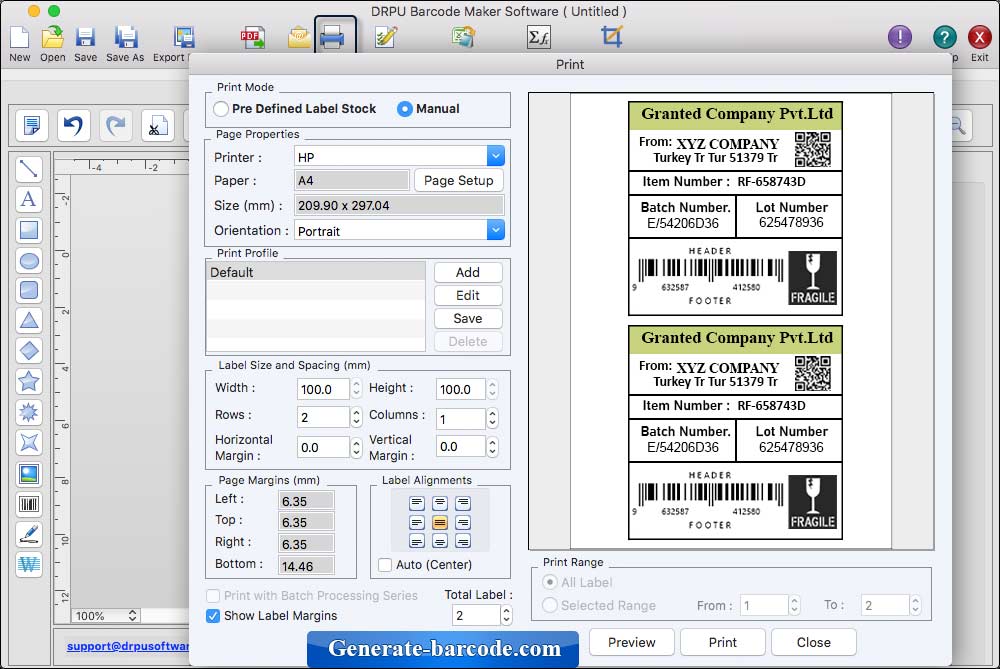This screenshot has width=1000, height=669.
Task: Click Edit print profile button
Action: 467,295
